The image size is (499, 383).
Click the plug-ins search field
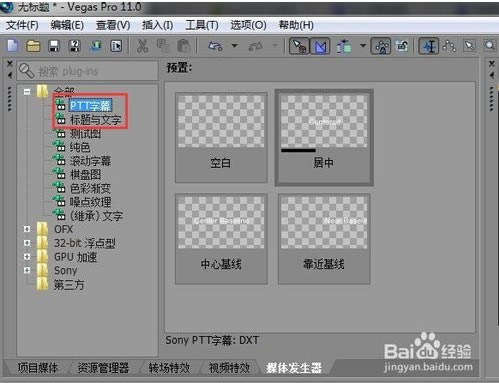tap(87, 71)
